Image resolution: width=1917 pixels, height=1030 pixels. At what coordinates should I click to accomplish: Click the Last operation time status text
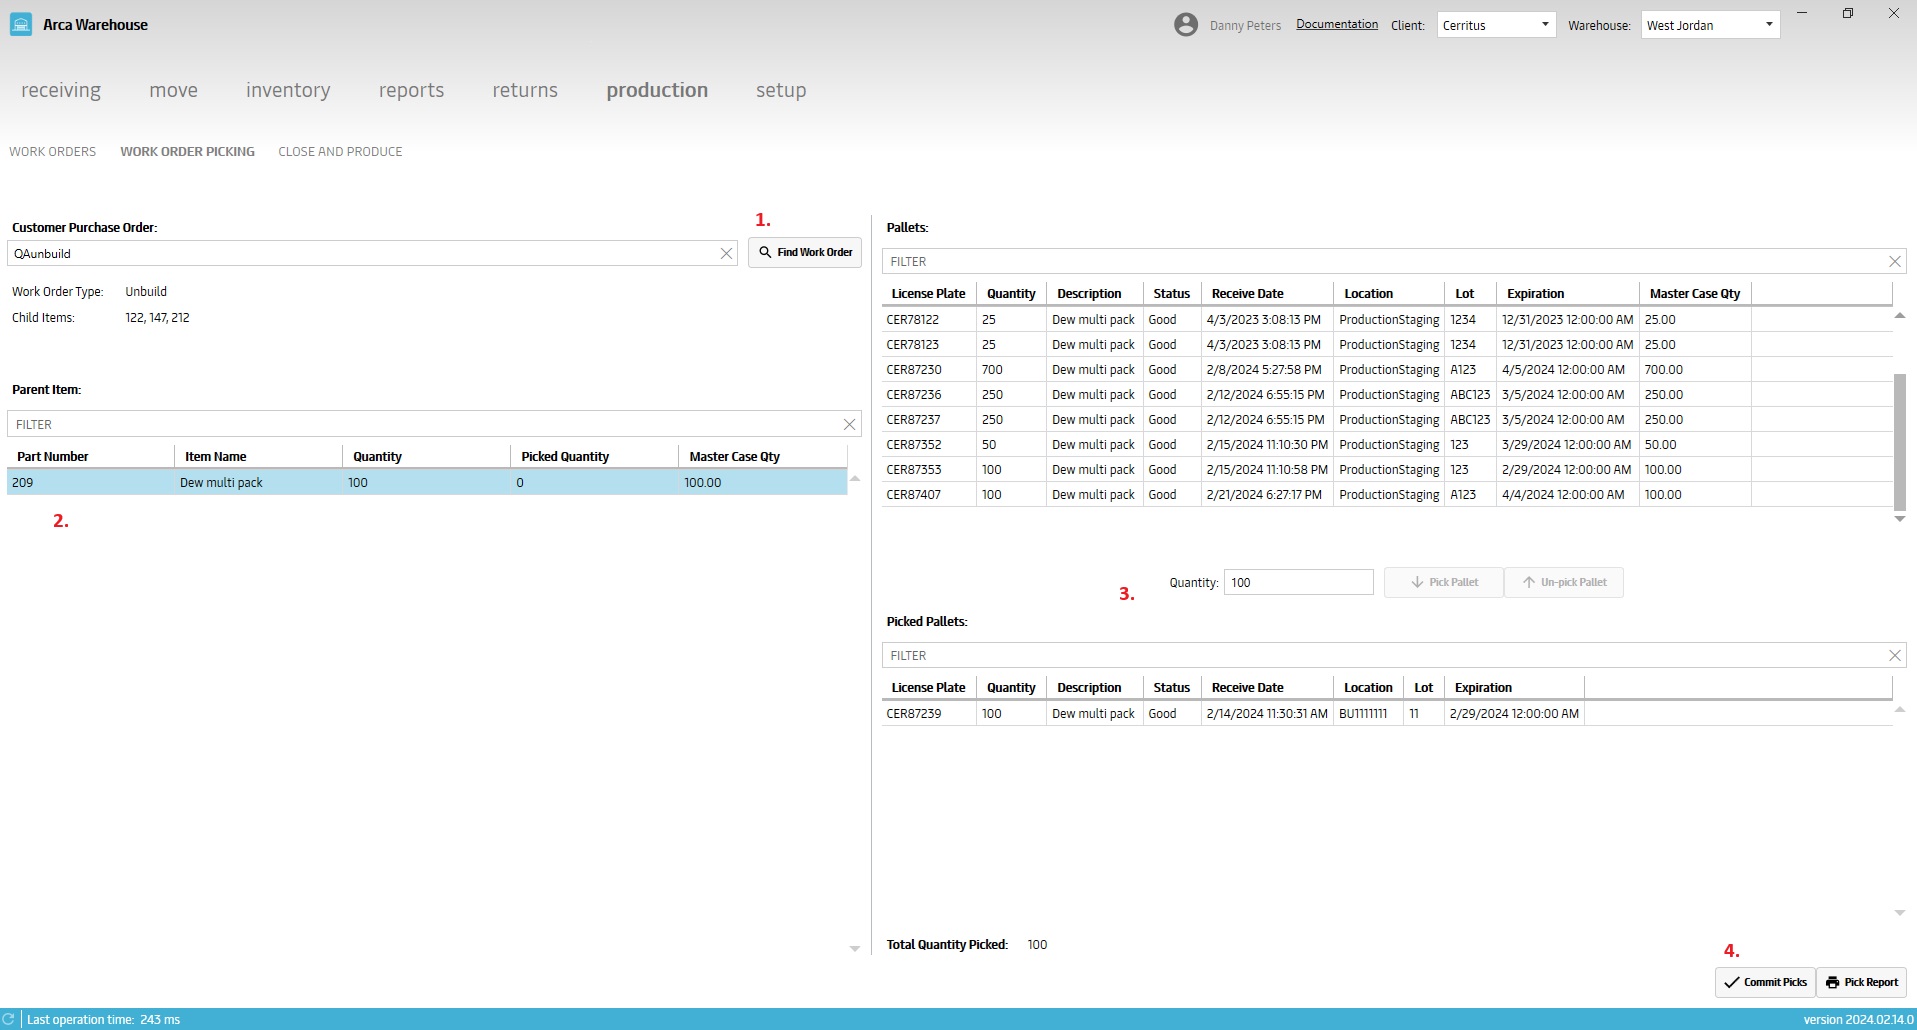point(104,1020)
